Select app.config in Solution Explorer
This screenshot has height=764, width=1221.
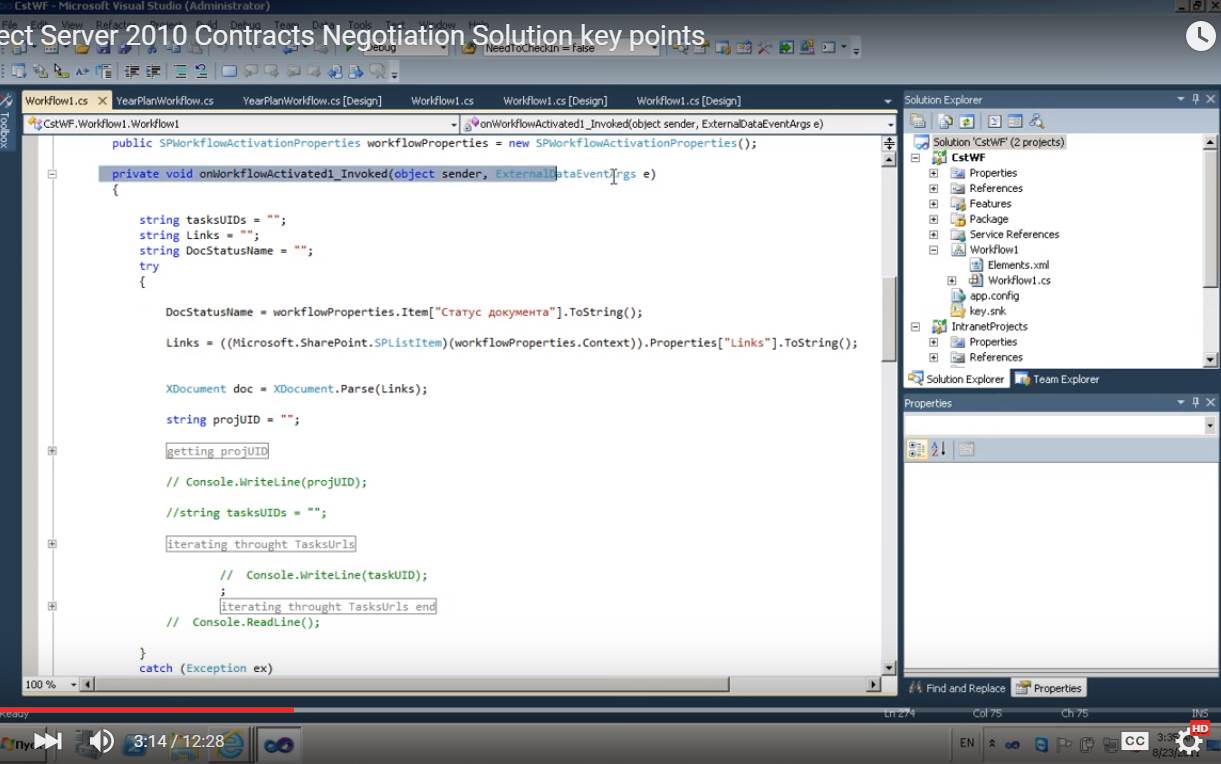(994, 296)
